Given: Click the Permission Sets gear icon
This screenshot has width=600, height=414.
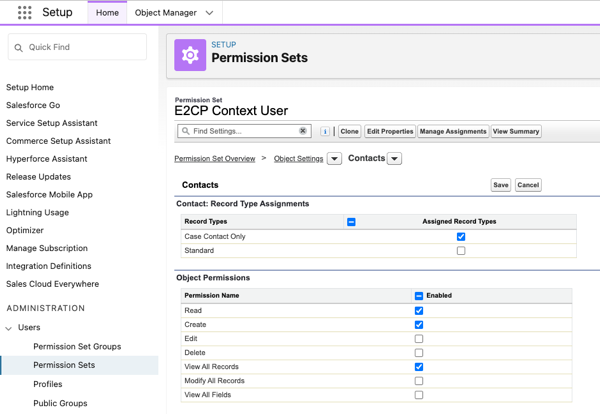Looking at the screenshot, I should pos(190,55).
